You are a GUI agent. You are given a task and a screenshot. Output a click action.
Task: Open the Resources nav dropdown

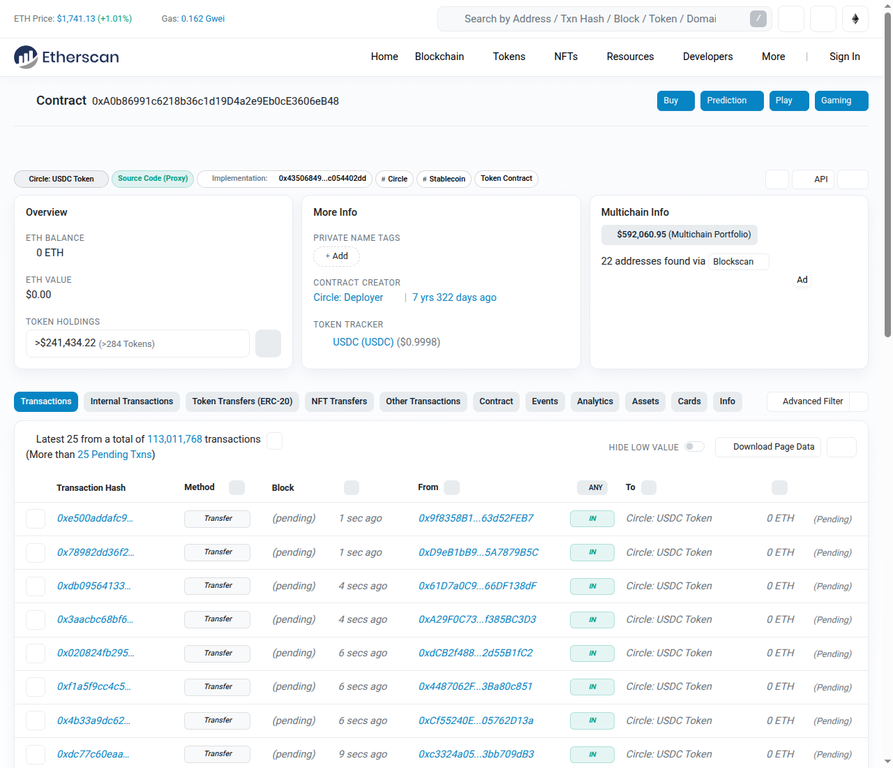pyautogui.click(x=630, y=56)
